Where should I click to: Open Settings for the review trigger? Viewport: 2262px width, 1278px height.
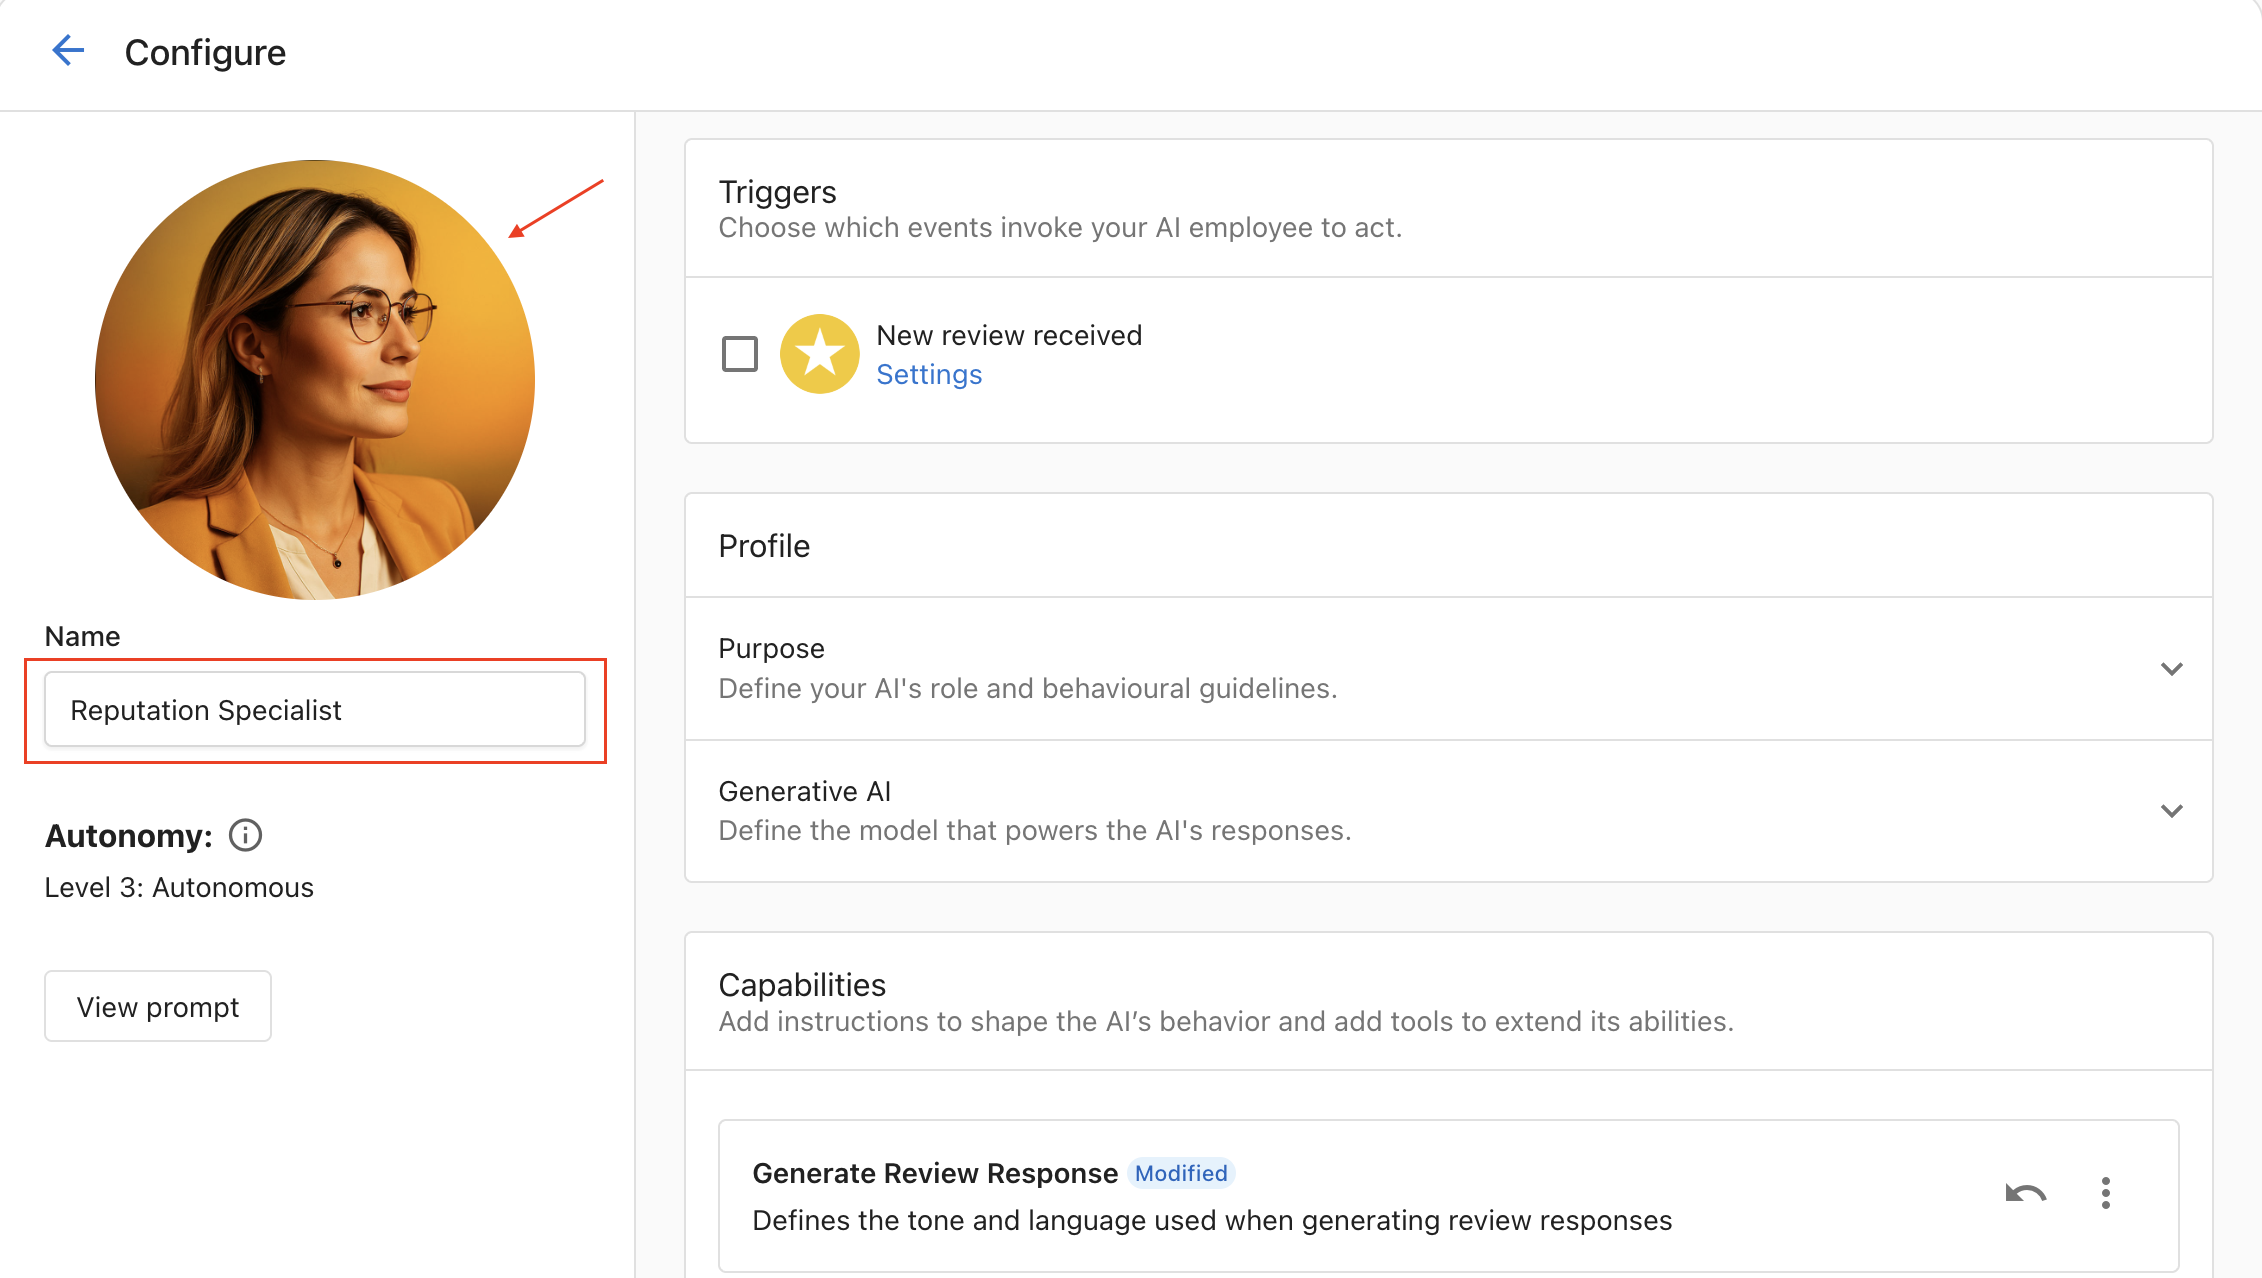click(928, 374)
